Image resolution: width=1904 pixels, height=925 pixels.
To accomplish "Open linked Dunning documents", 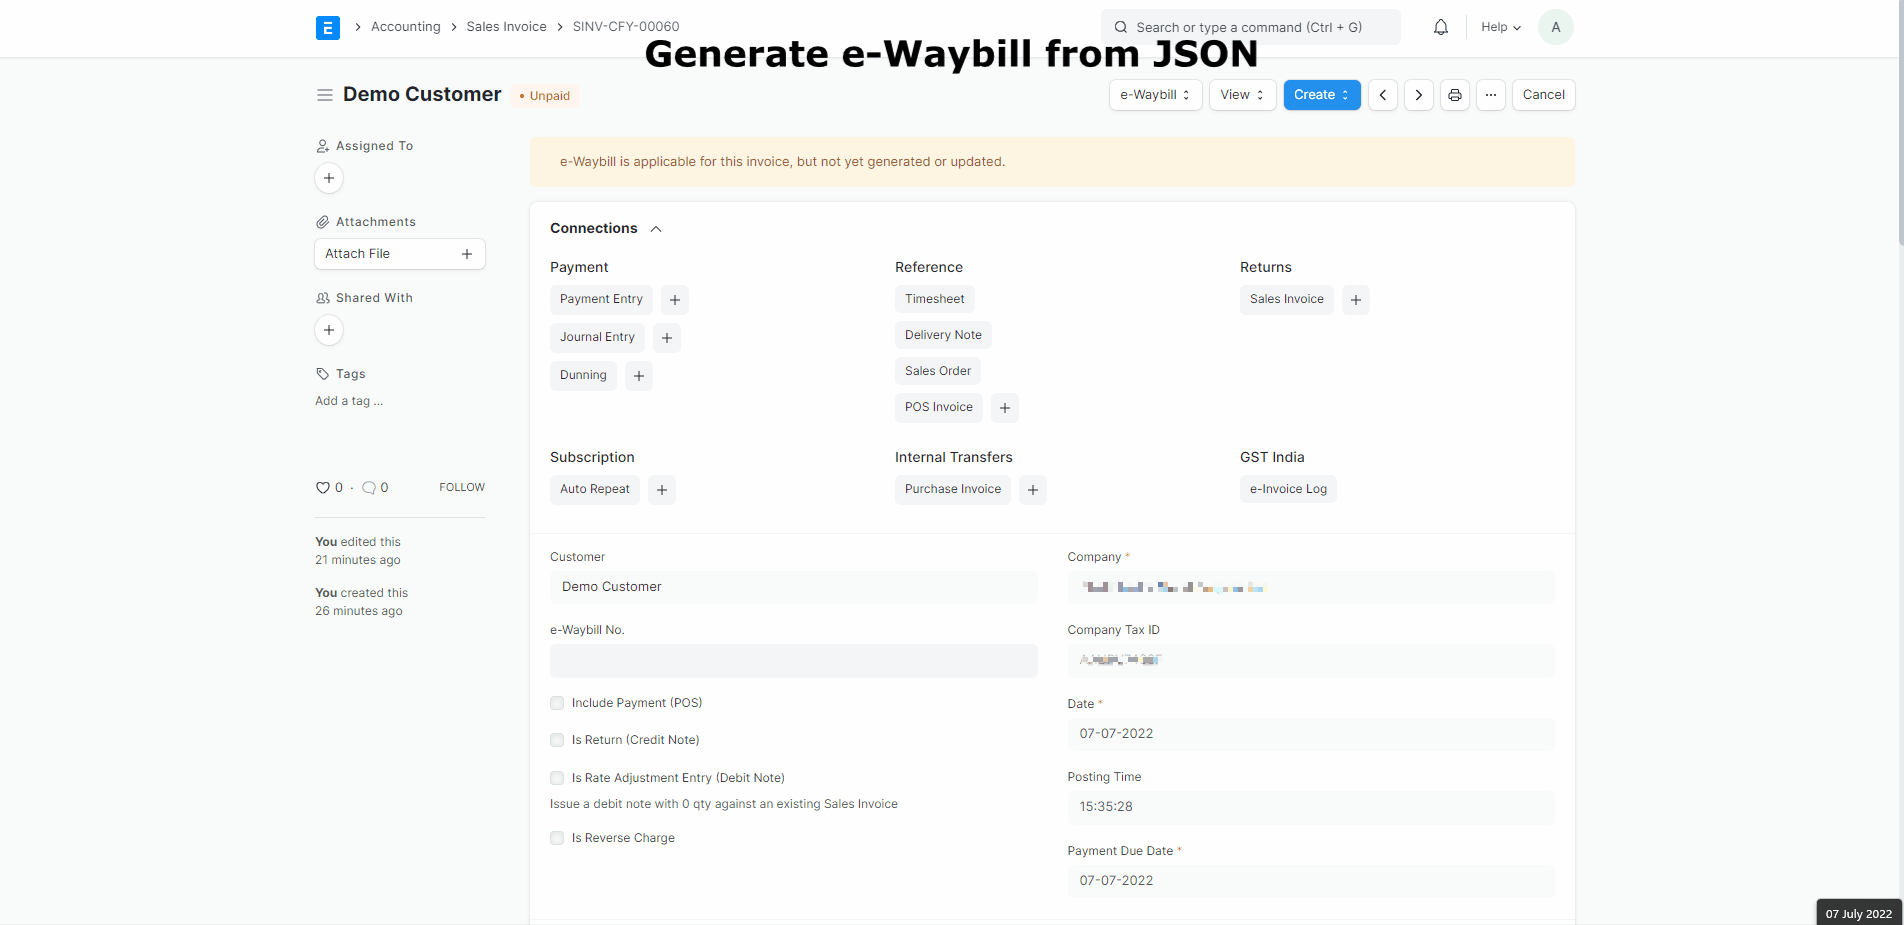I will (x=583, y=375).
